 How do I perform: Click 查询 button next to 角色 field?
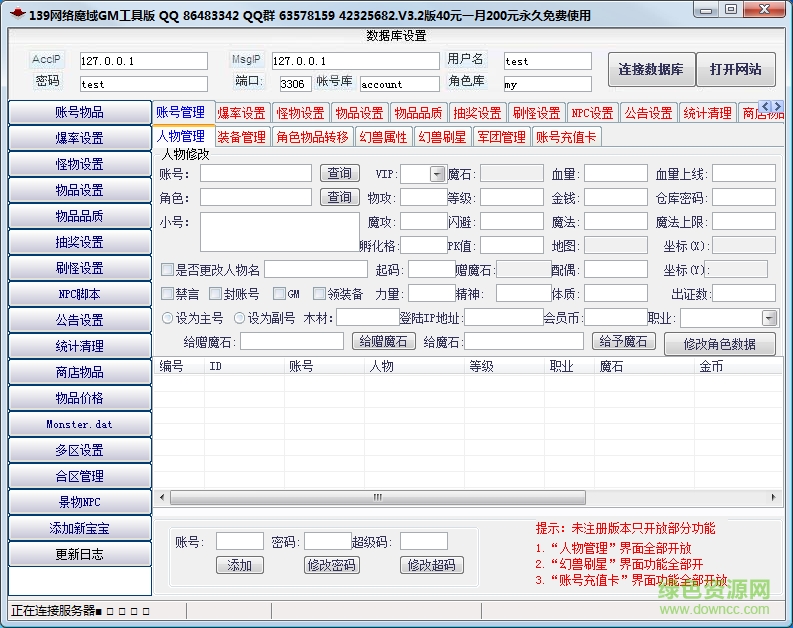340,197
